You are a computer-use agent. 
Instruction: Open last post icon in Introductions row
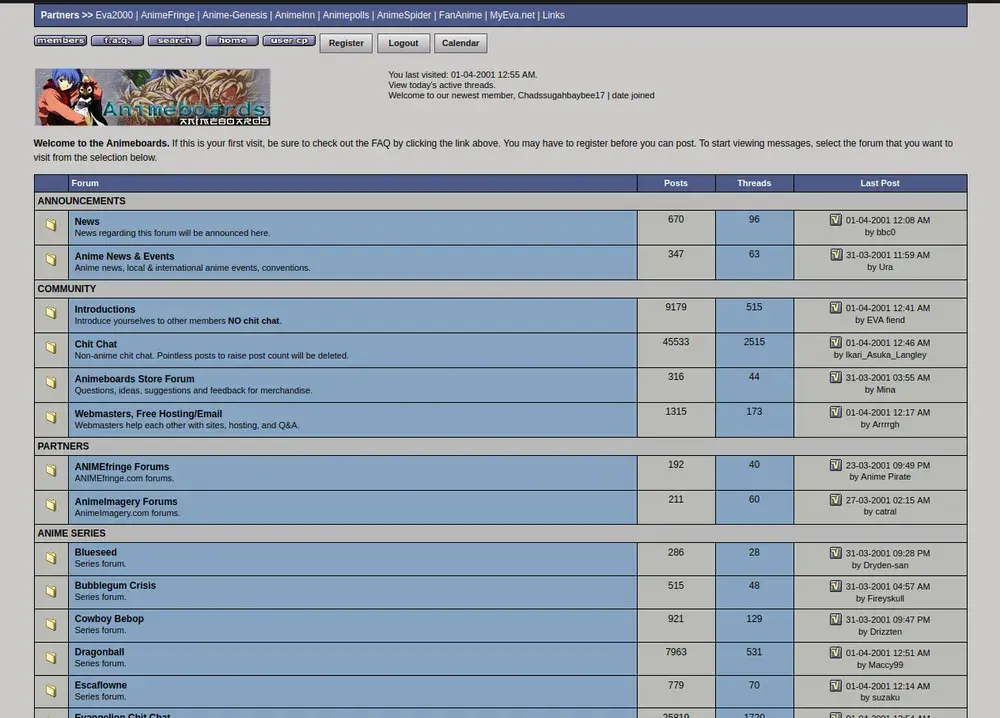coord(836,308)
